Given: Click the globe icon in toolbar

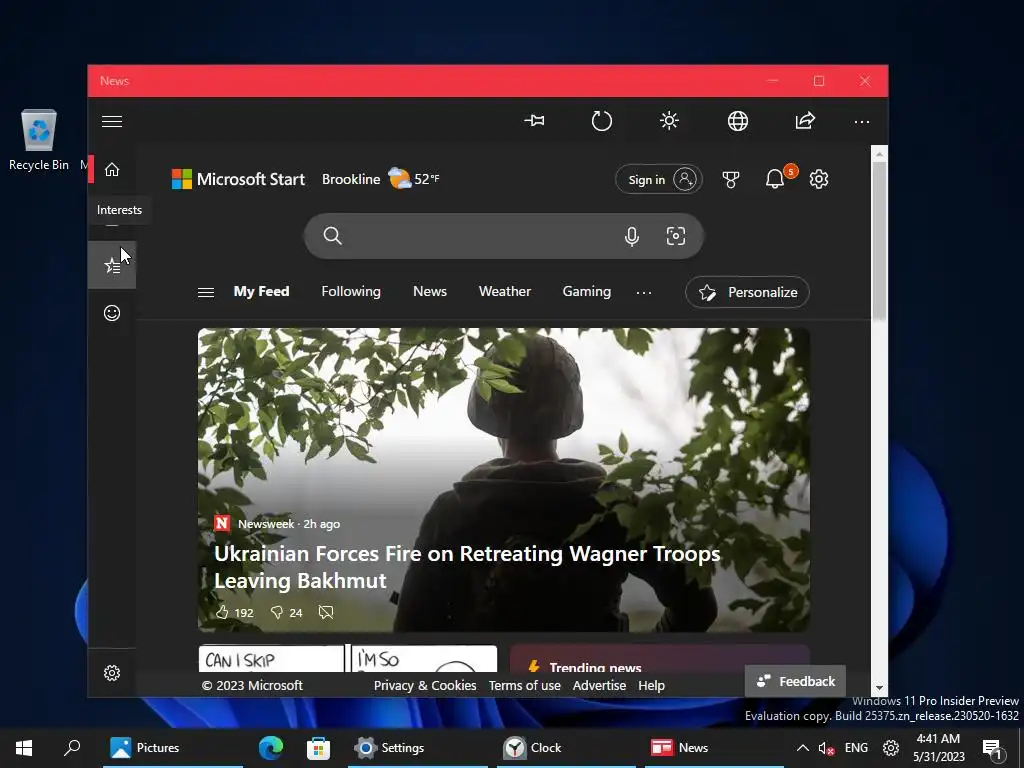Looking at the screenshot, I should (x=737, y=121).
